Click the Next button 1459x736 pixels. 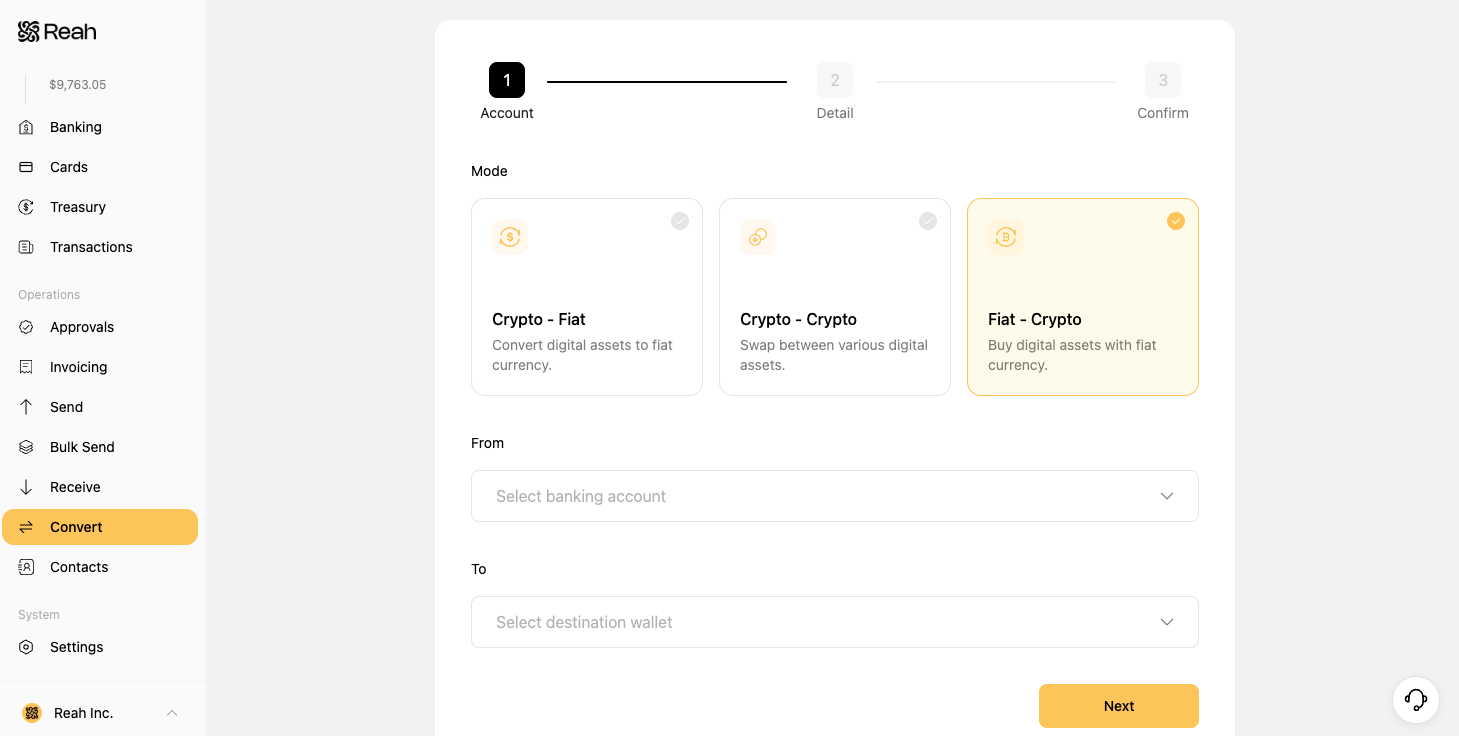pos(1119,706)
